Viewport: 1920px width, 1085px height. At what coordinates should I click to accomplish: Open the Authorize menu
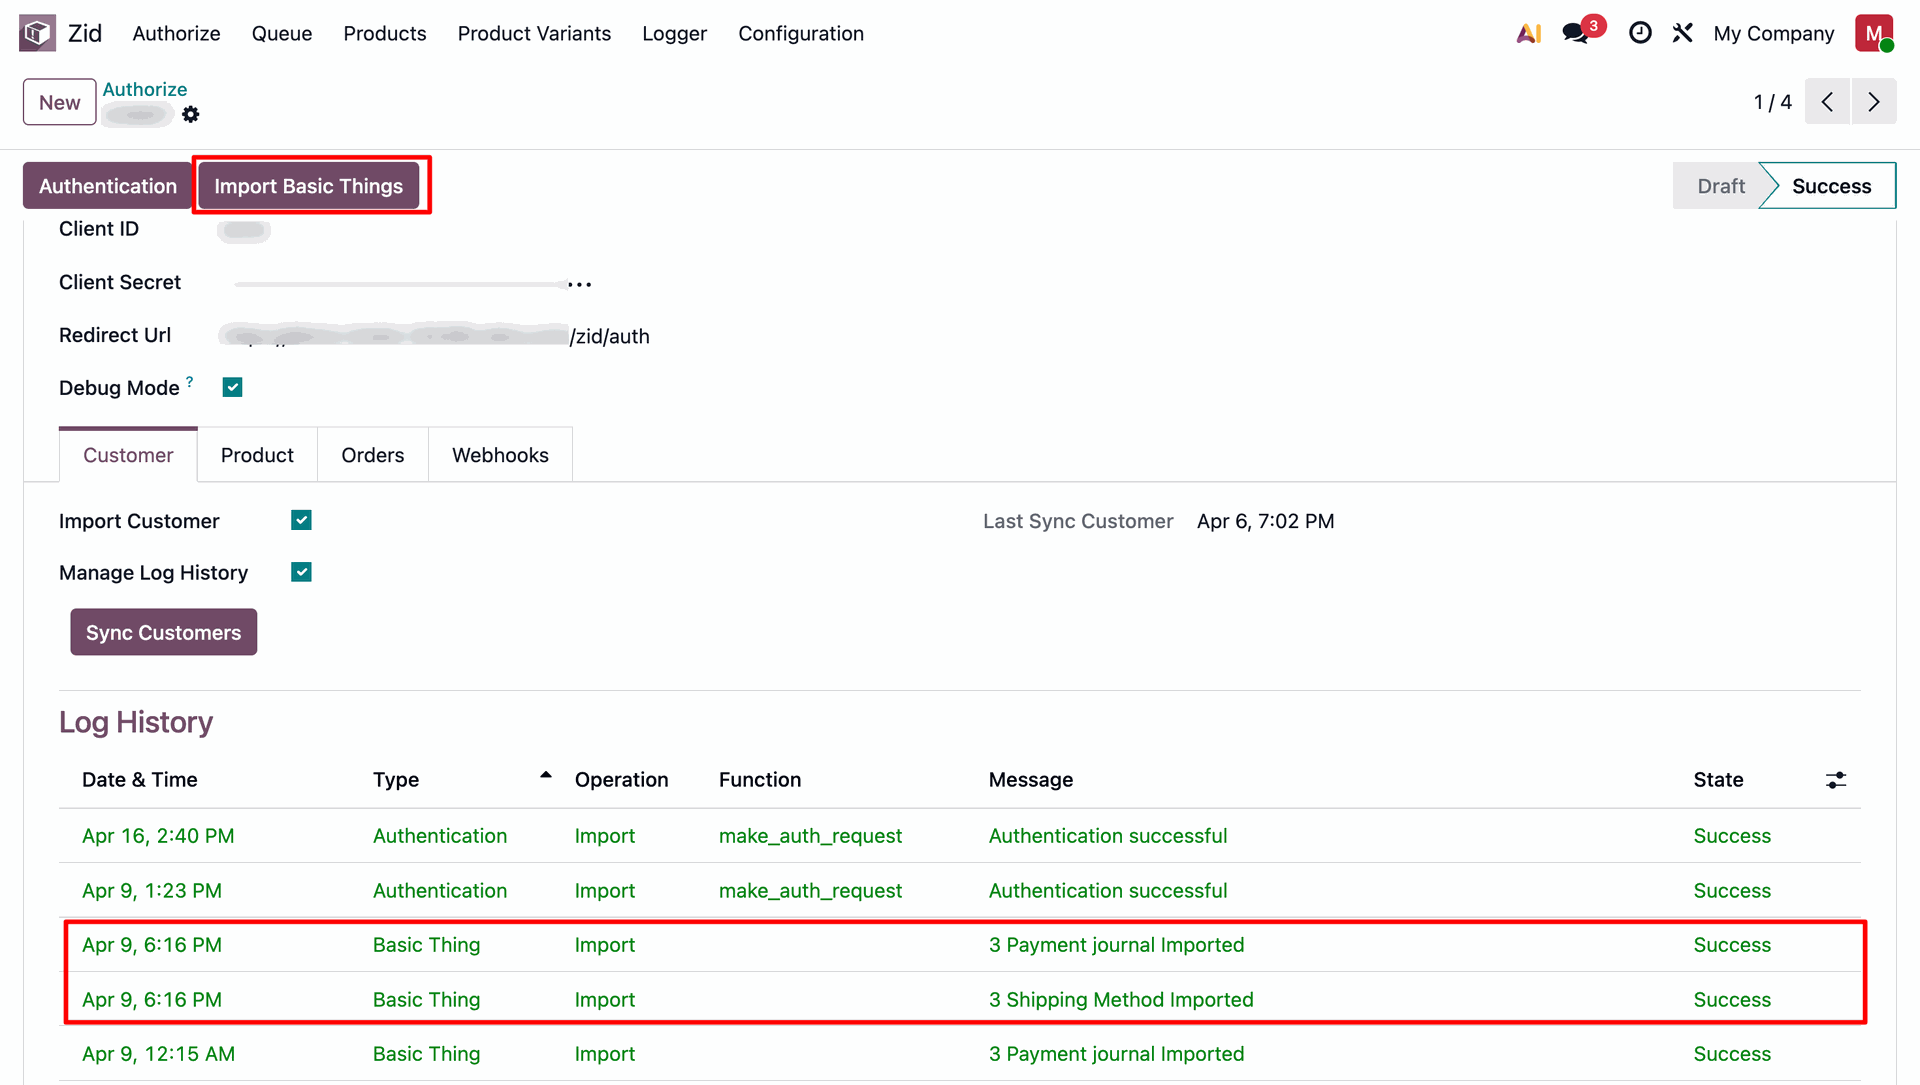pyautogui.click(x=176, y=33)
